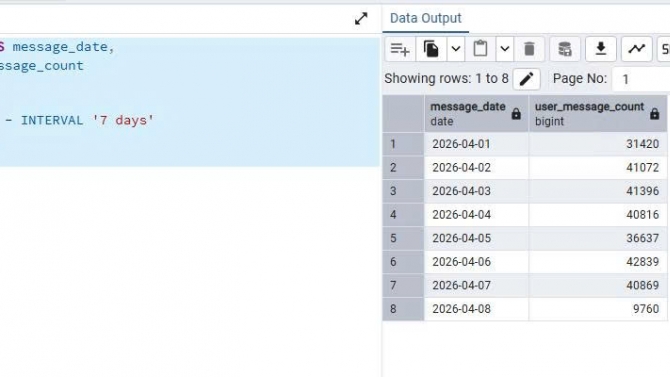Click the count cell 31420
670x377 pixels.
[598, 144]
